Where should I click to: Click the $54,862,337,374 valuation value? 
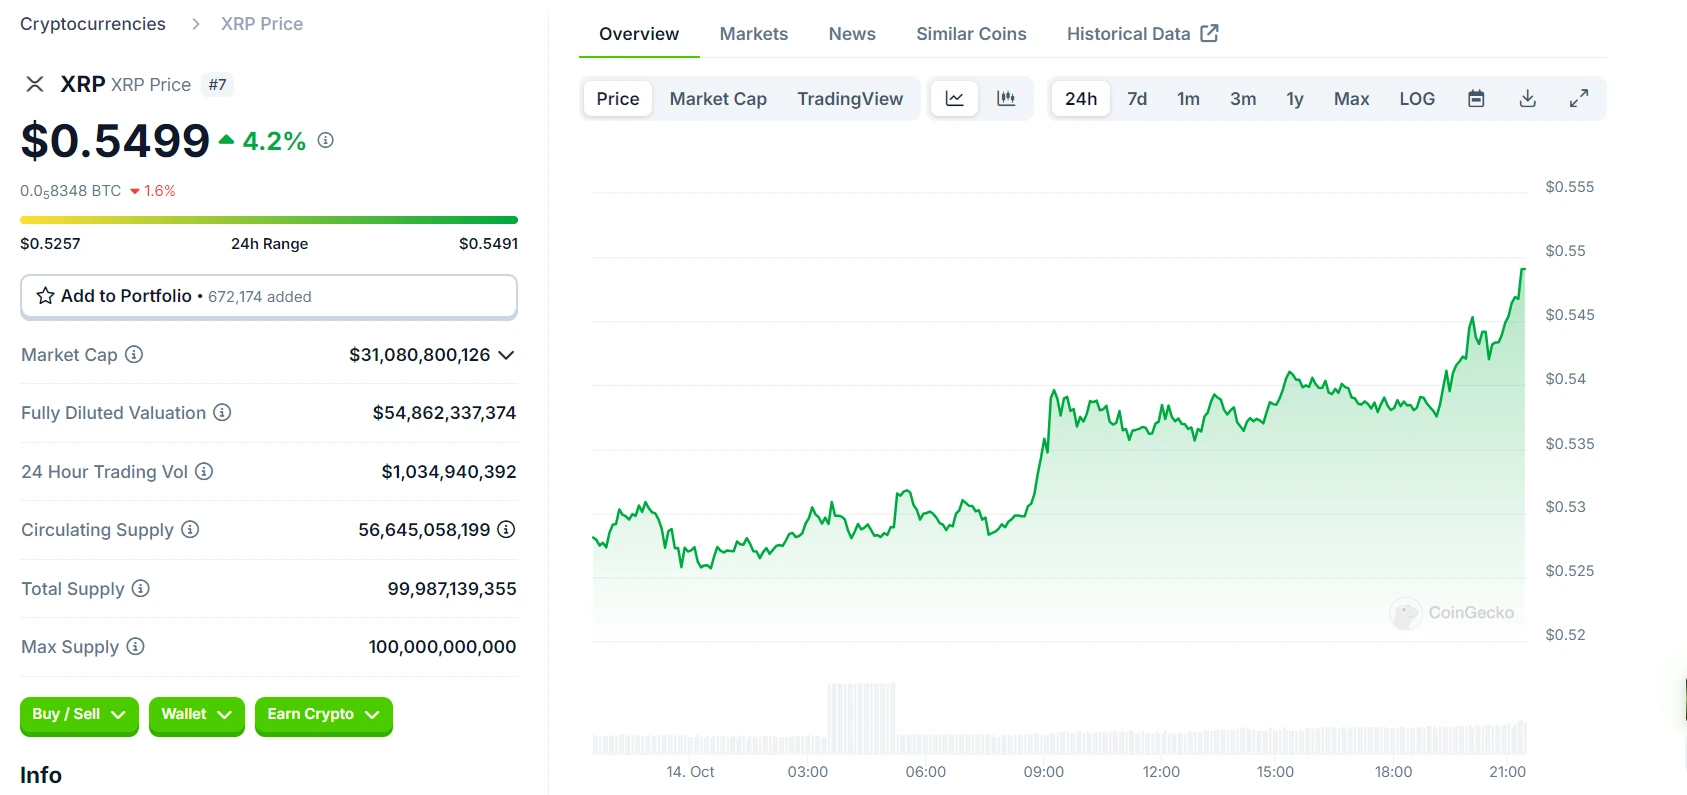click(x=444, y=413)
